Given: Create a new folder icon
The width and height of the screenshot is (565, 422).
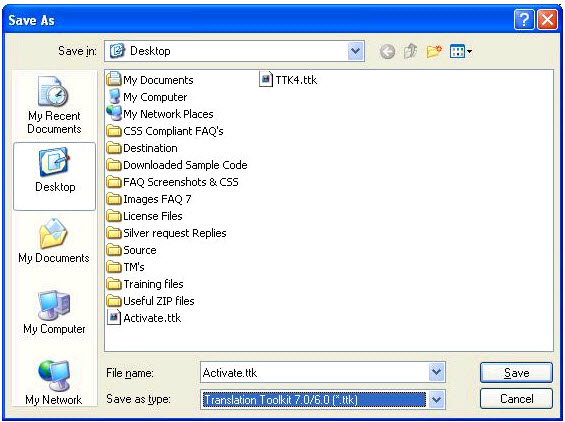Looking at the screenshot, I should pos(434,51).
